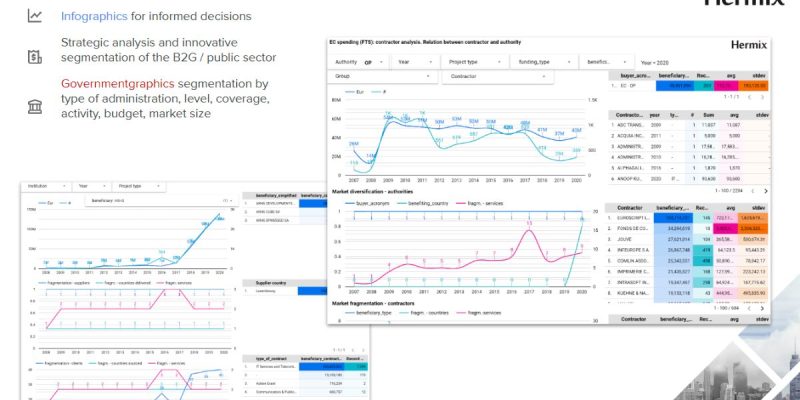Click Supplier country column header
Image resolution: width=800 pixels, height=400 pixels.
pos(271,283)
